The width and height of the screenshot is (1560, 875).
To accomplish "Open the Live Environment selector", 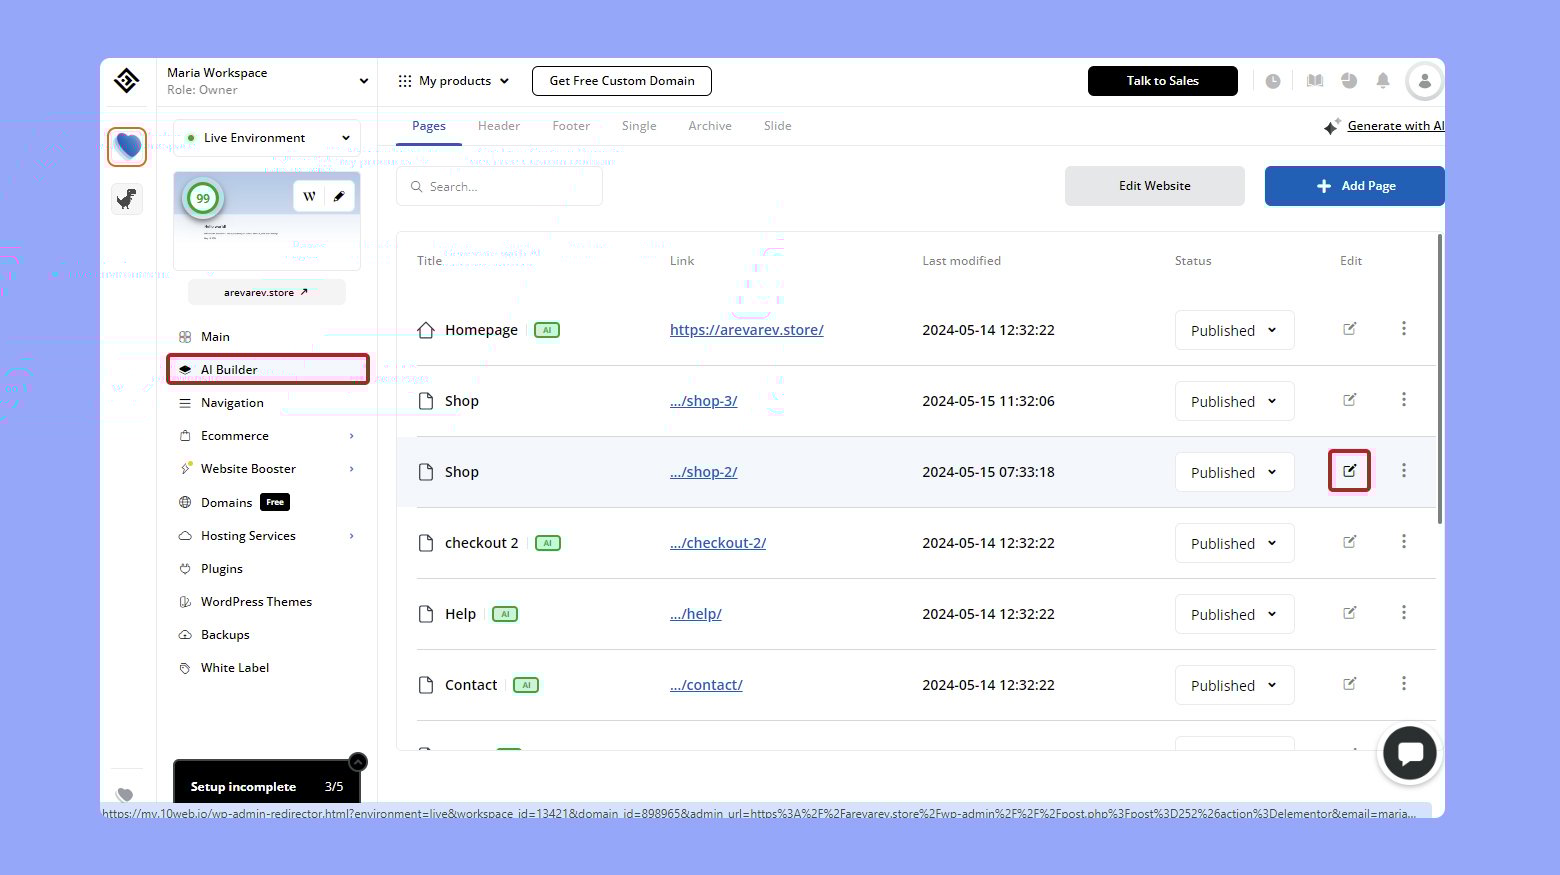I will 267,138.
